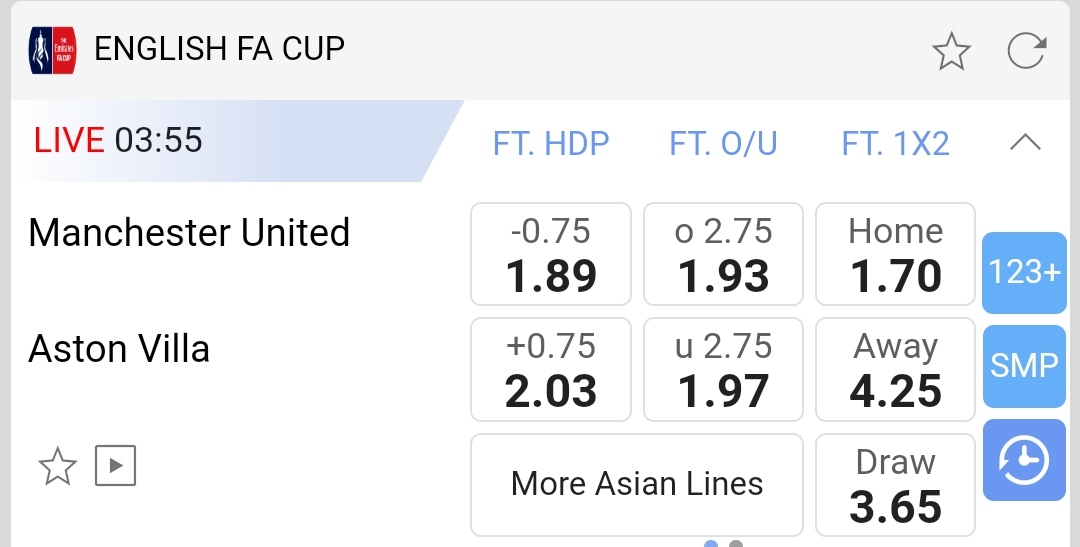This screenshot has height=547, width=1080.
Task: Collapse the match section with the chevron
Action: click(1025, 143)
